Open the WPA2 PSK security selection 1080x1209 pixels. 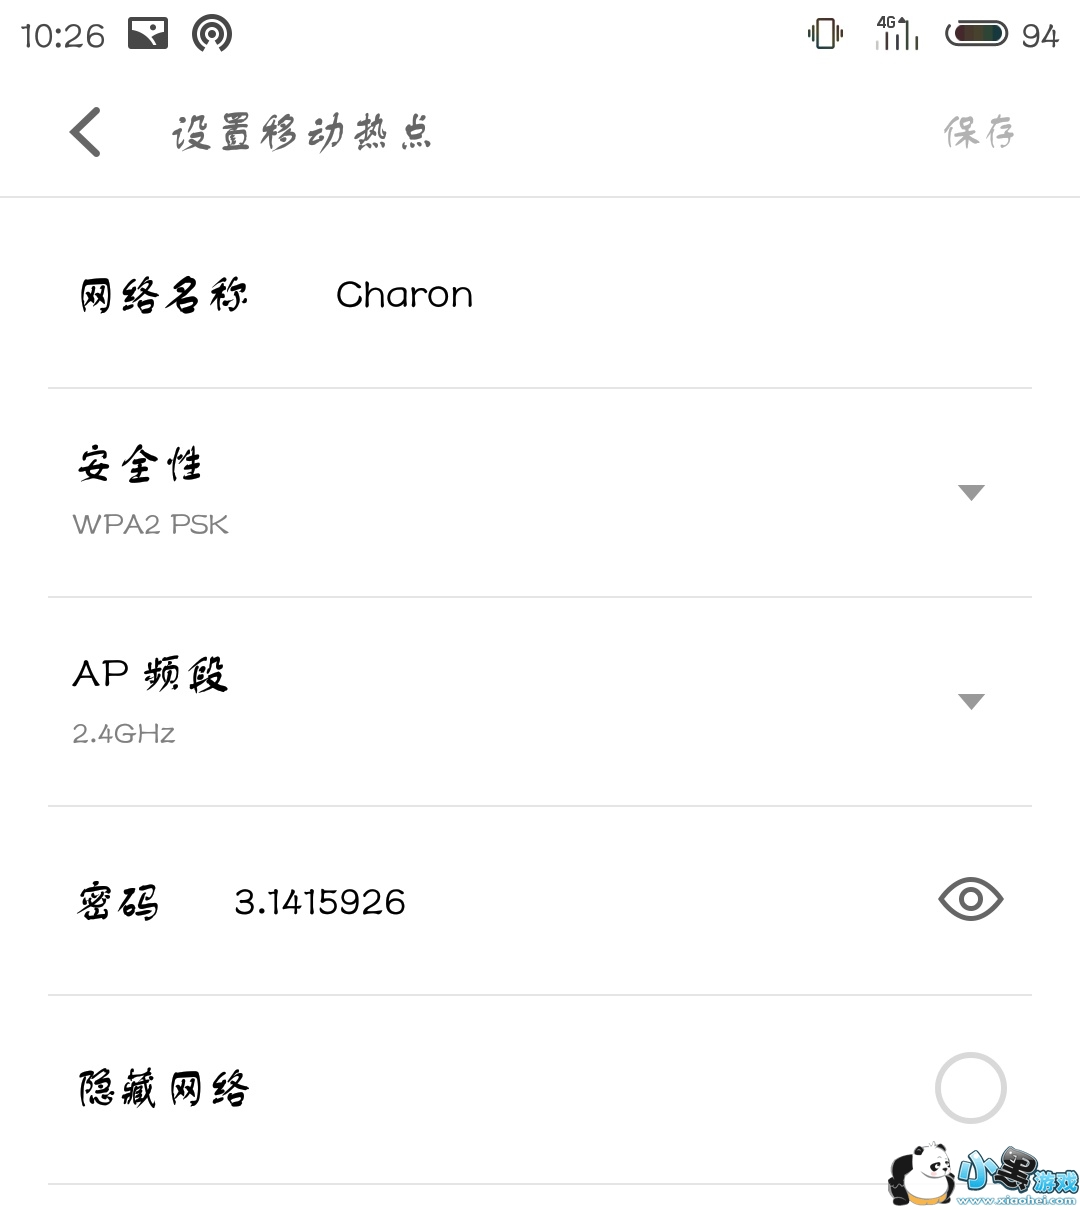pos(151,524)
